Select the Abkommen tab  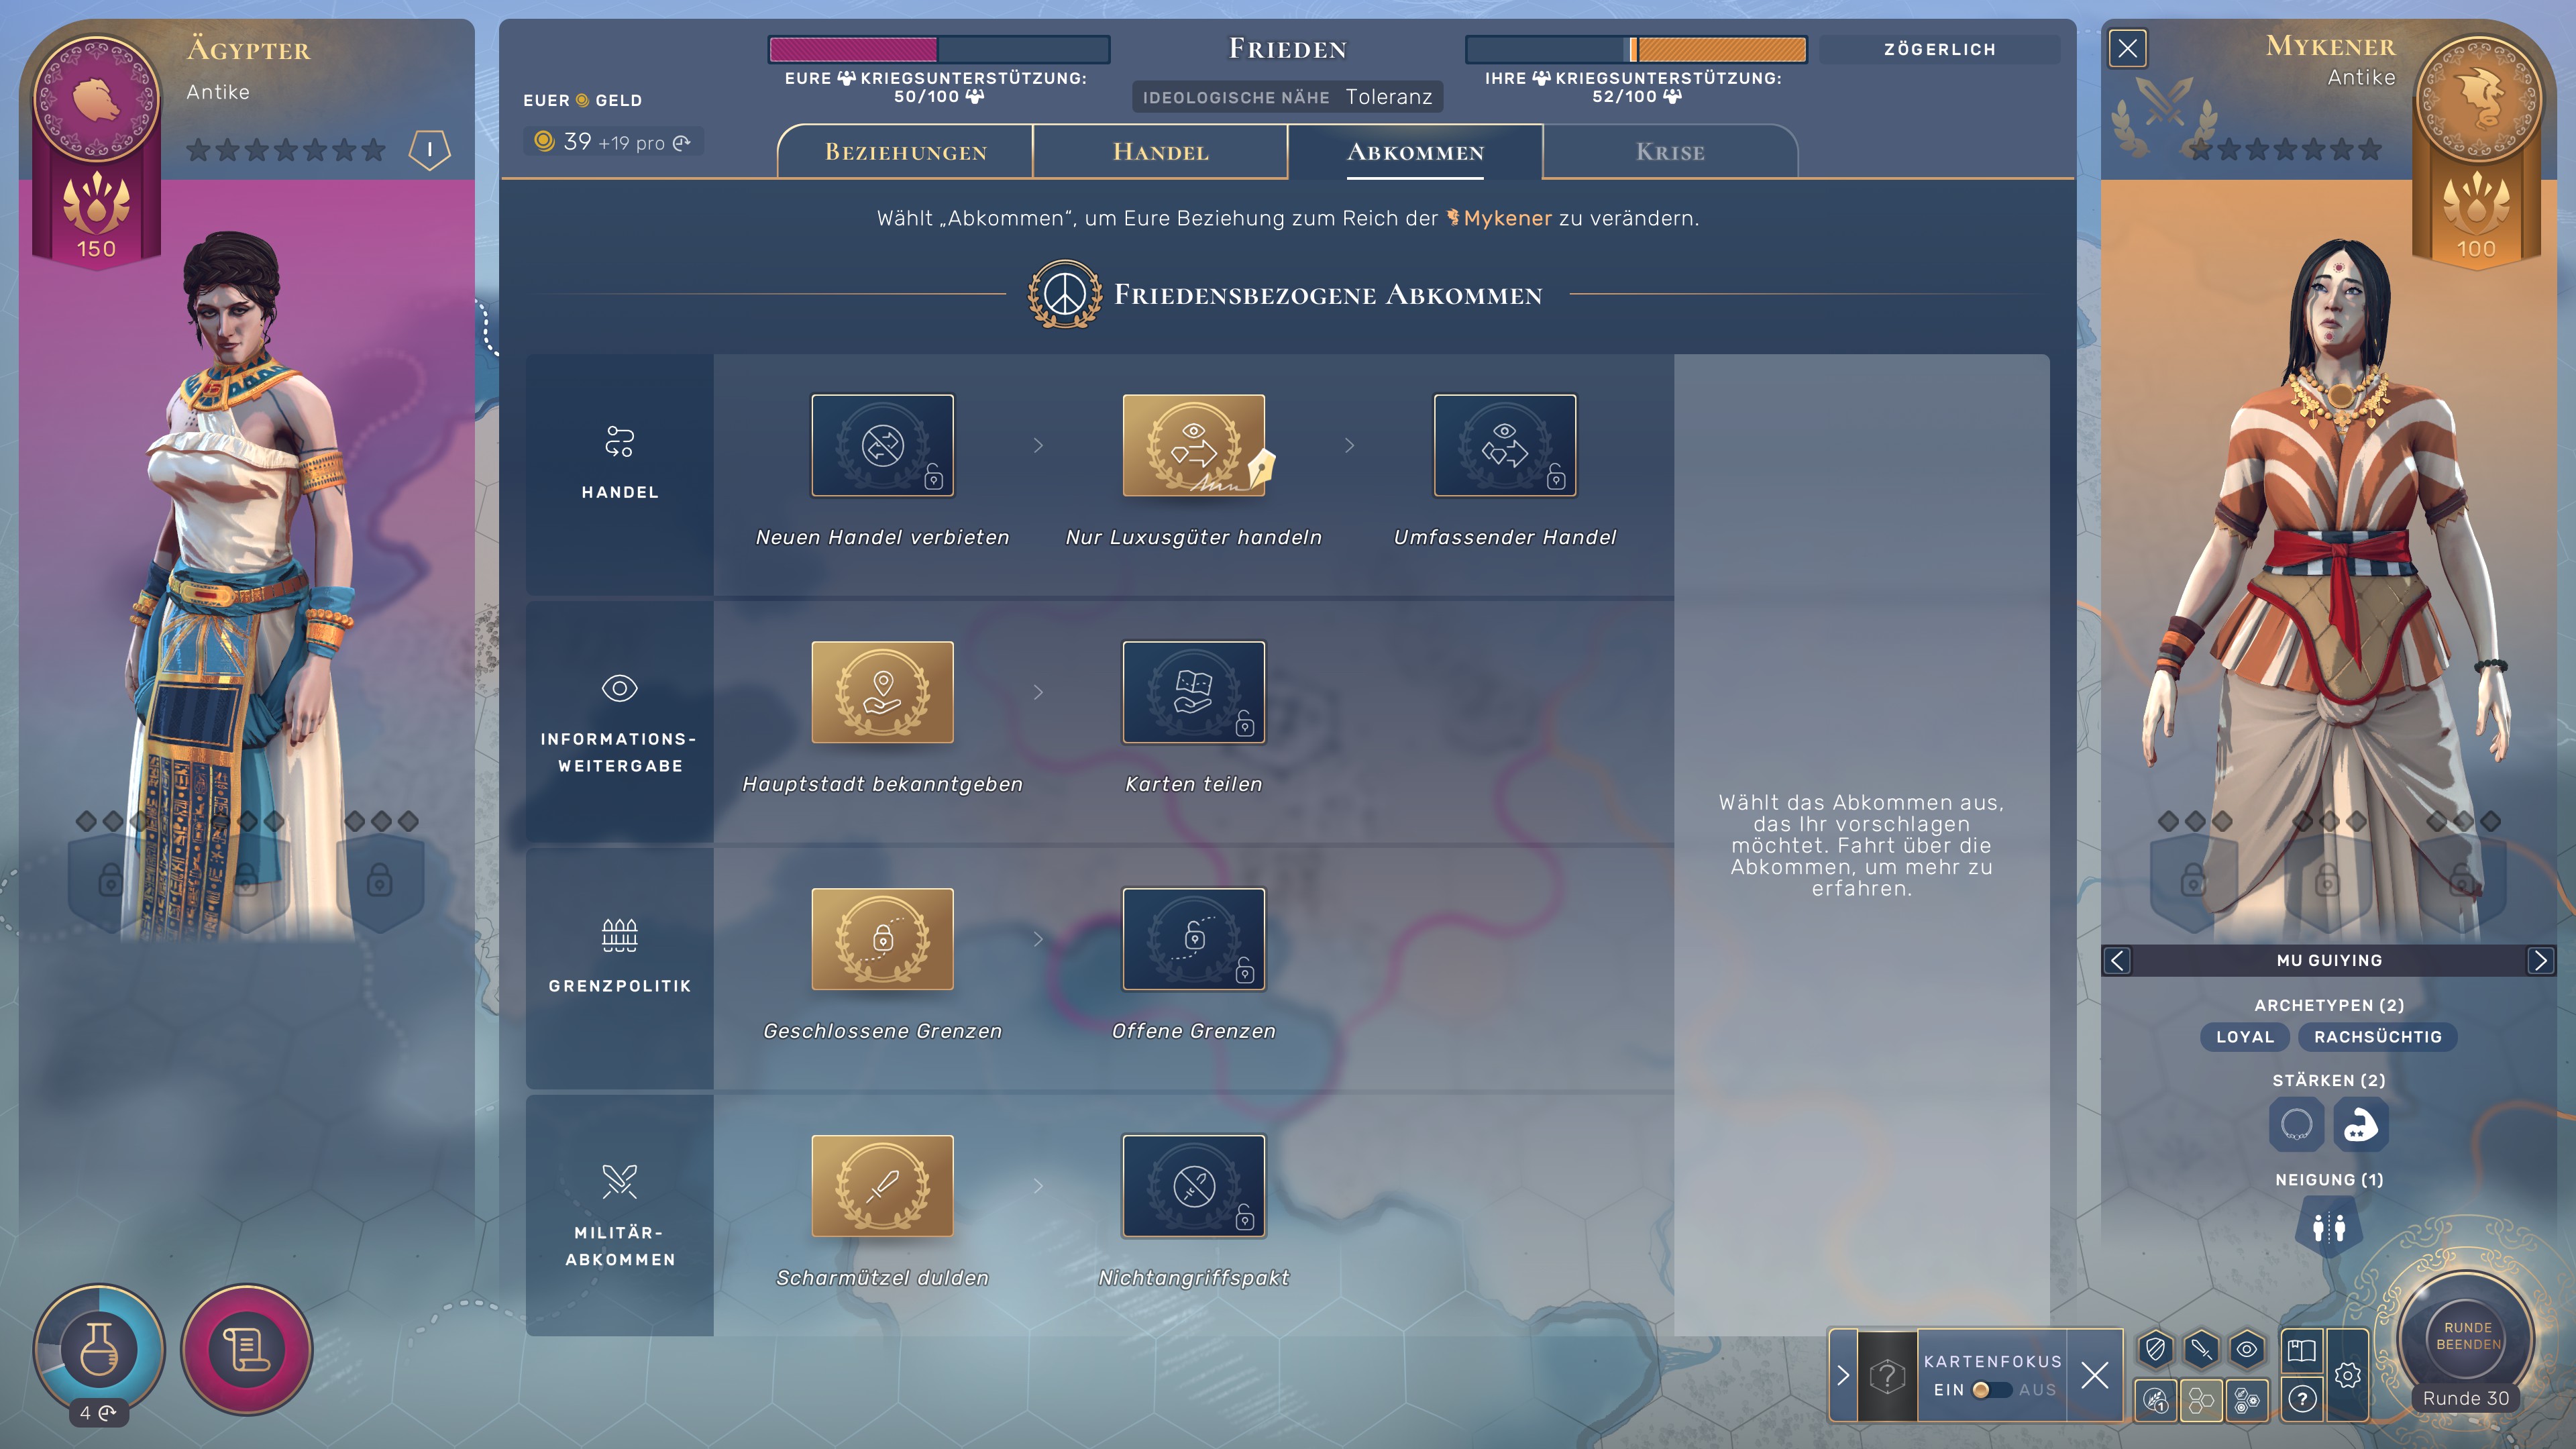tap(1415, 152)
